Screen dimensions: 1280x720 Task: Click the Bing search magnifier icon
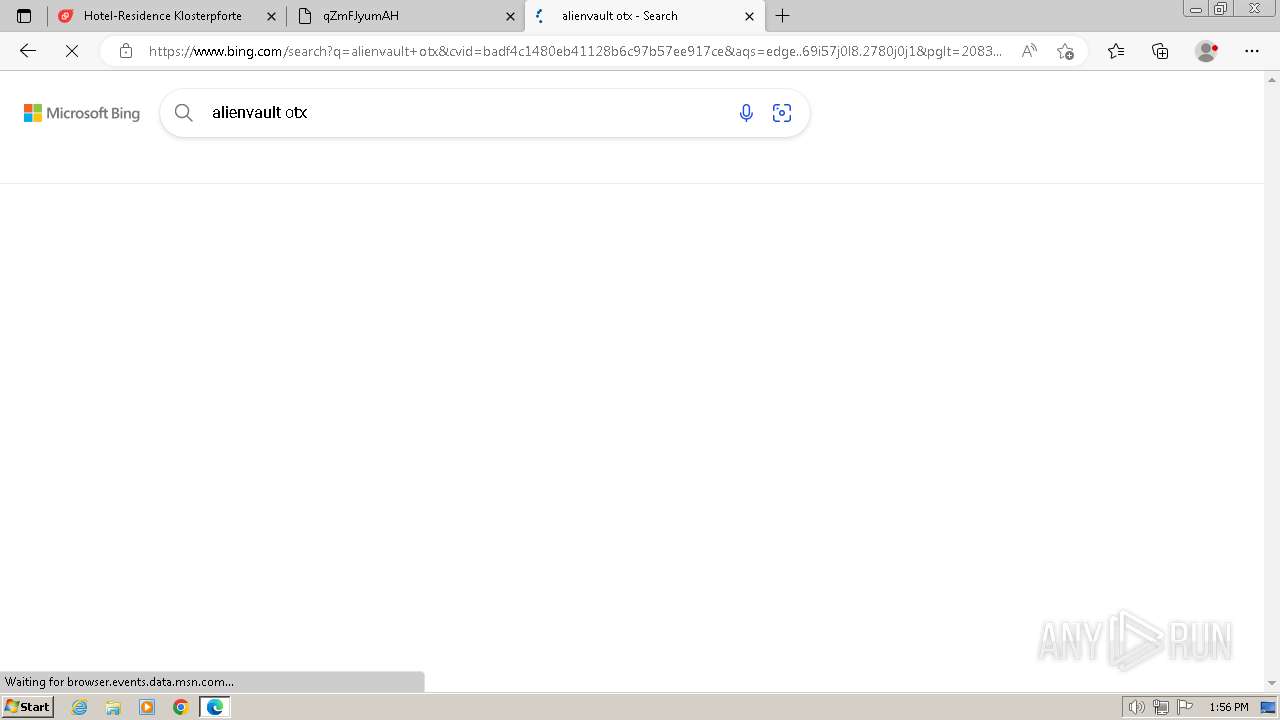(x=183, y=113)
